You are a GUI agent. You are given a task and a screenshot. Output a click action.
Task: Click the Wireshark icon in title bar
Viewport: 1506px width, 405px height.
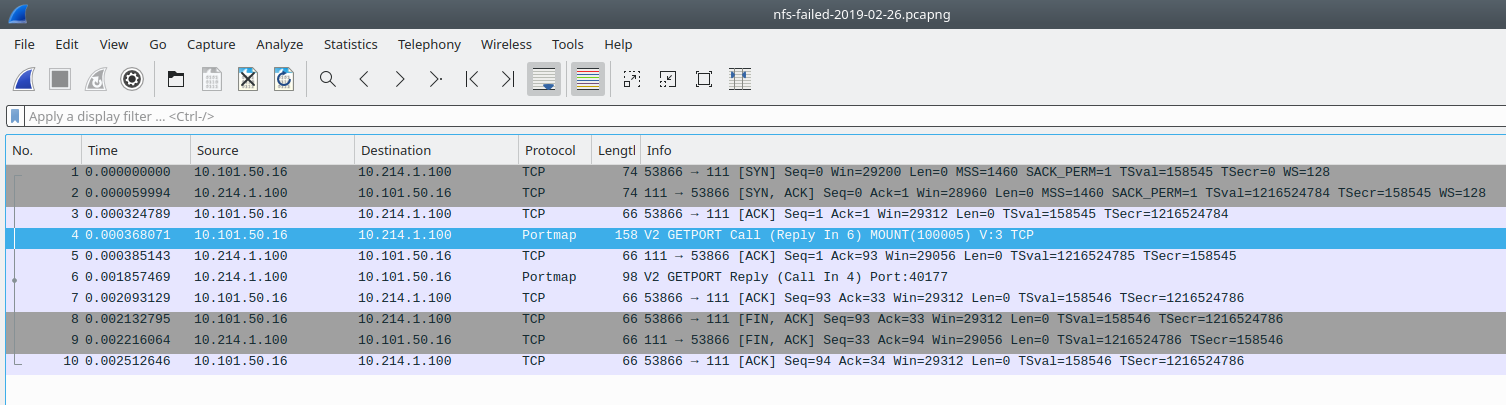18,14
